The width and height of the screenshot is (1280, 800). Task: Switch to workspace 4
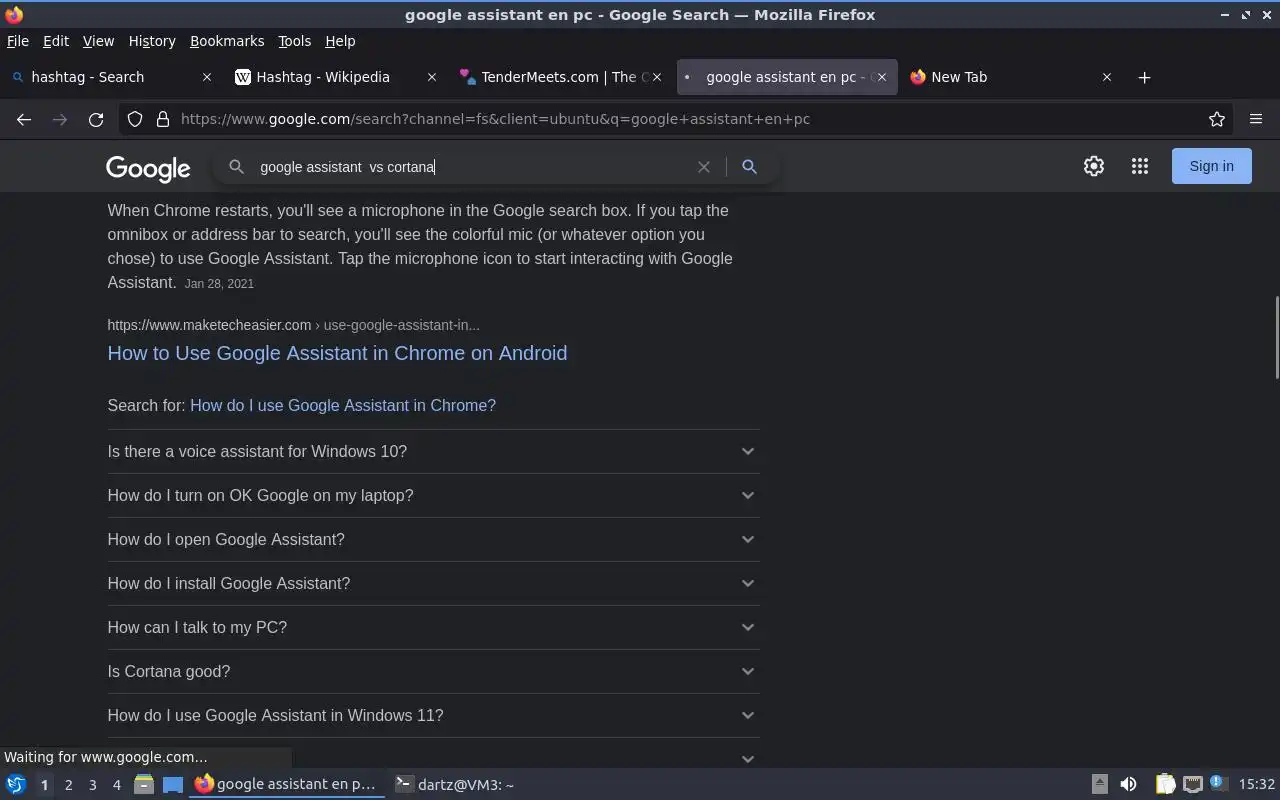tap(116, 785)
